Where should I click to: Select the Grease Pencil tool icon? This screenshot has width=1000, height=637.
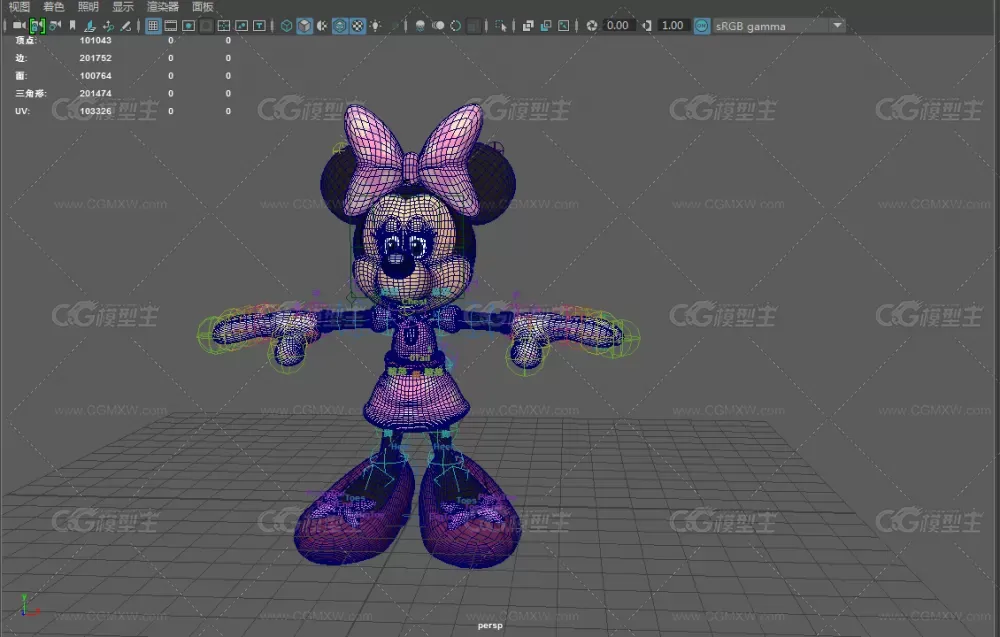[126, 26]
